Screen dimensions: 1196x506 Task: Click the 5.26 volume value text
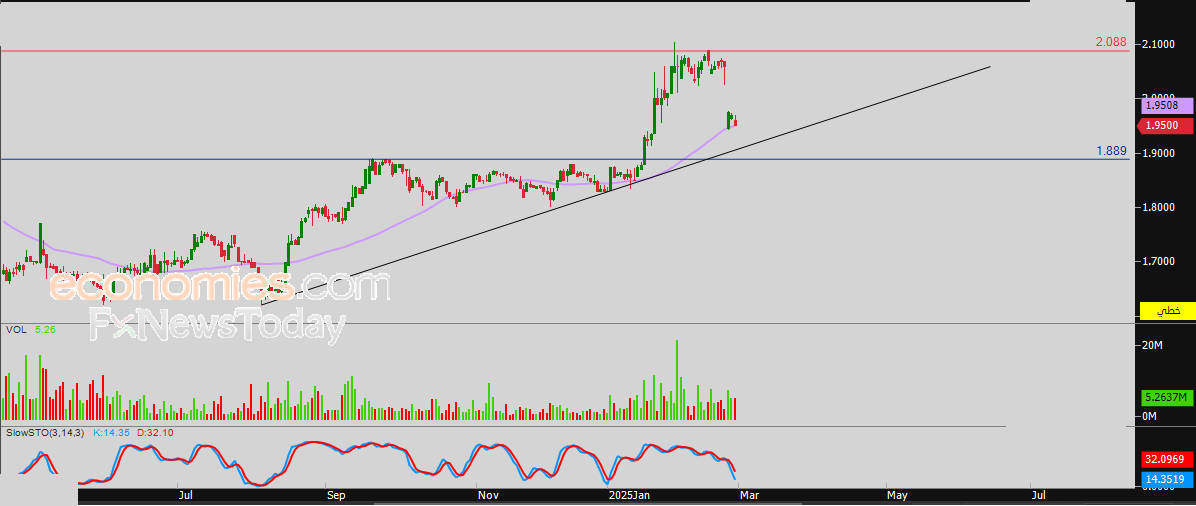45,330
